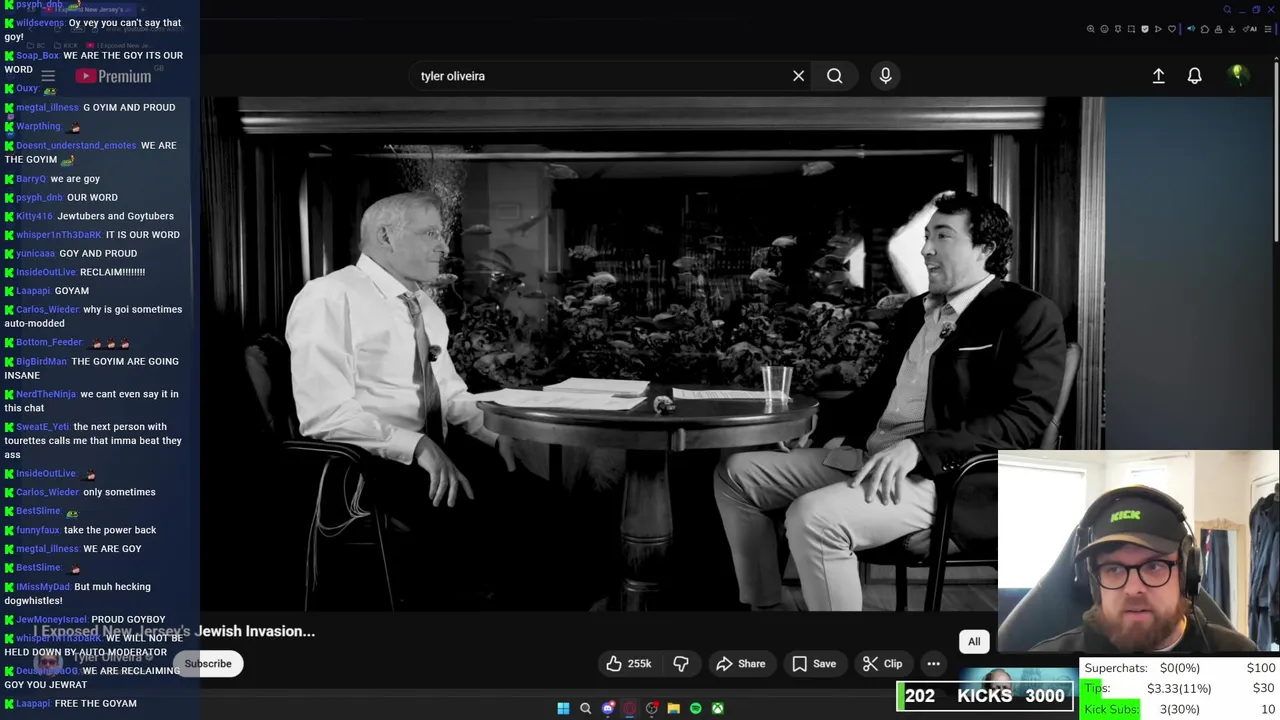Click the Tips $3.33 goal progress bar
This screenshot has height=720, width=1280.
[1180, 688]
